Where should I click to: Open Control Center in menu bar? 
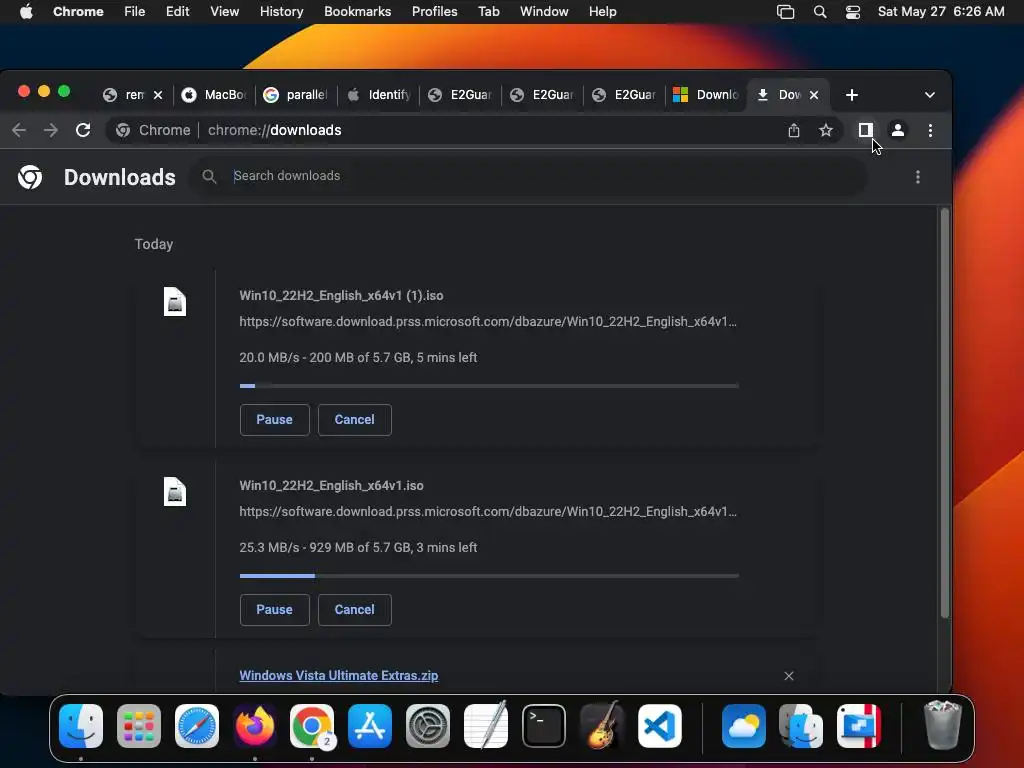[x=852, y=12]
